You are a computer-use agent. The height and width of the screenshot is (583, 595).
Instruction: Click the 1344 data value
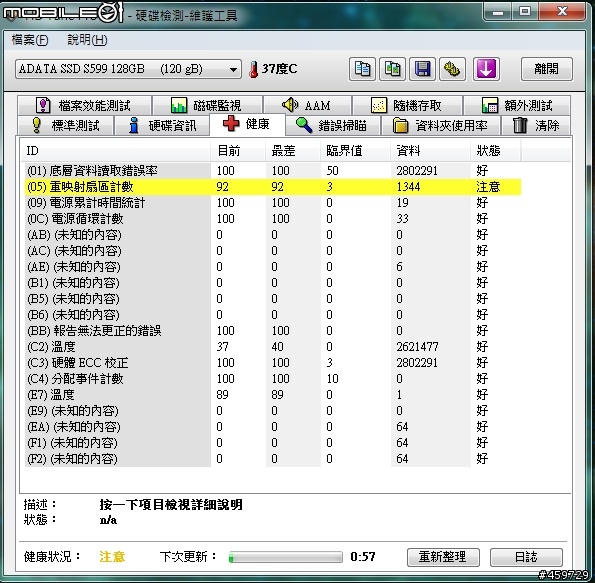click(408, 187)
